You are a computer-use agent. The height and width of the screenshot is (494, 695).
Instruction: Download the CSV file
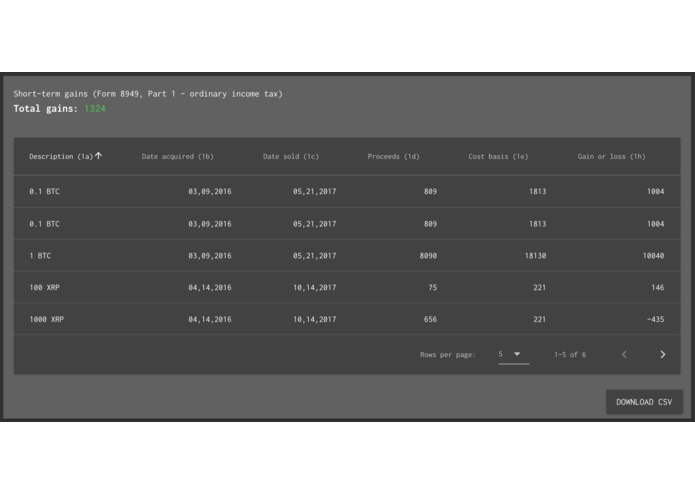[644, 402]
